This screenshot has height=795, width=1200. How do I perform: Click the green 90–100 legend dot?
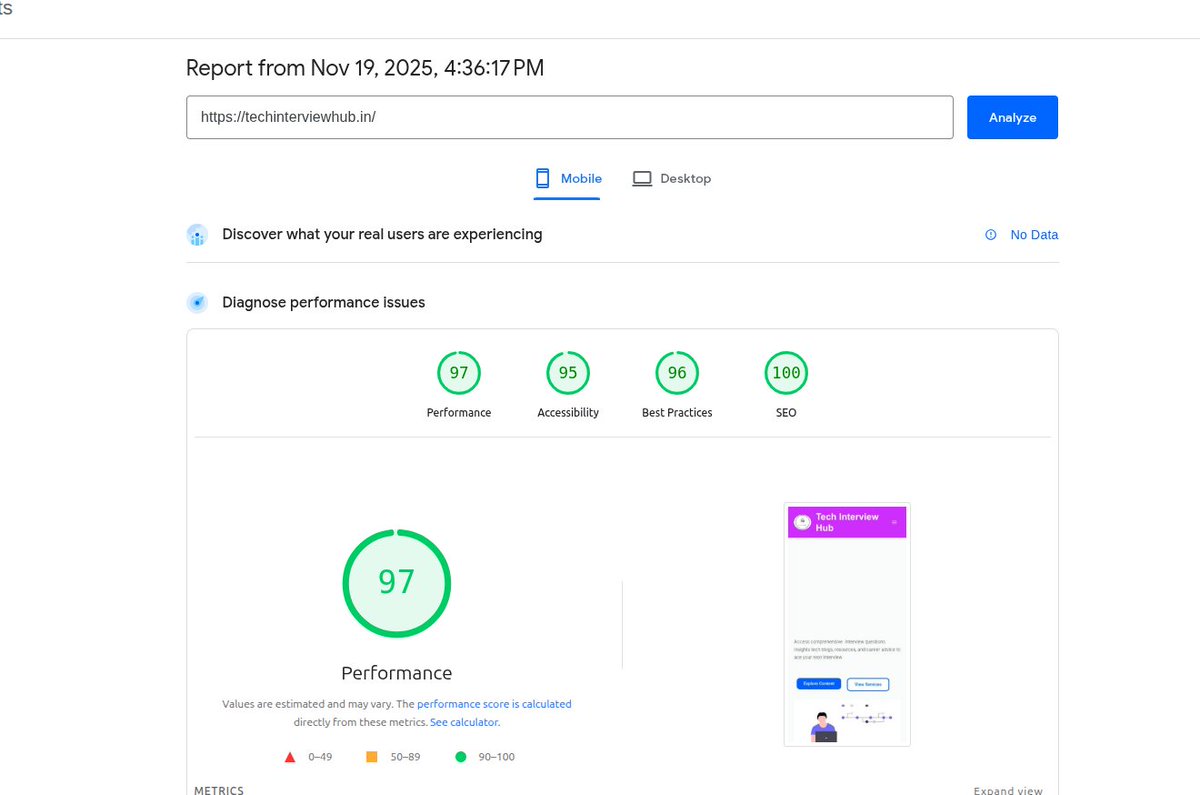tap(460, 757)
